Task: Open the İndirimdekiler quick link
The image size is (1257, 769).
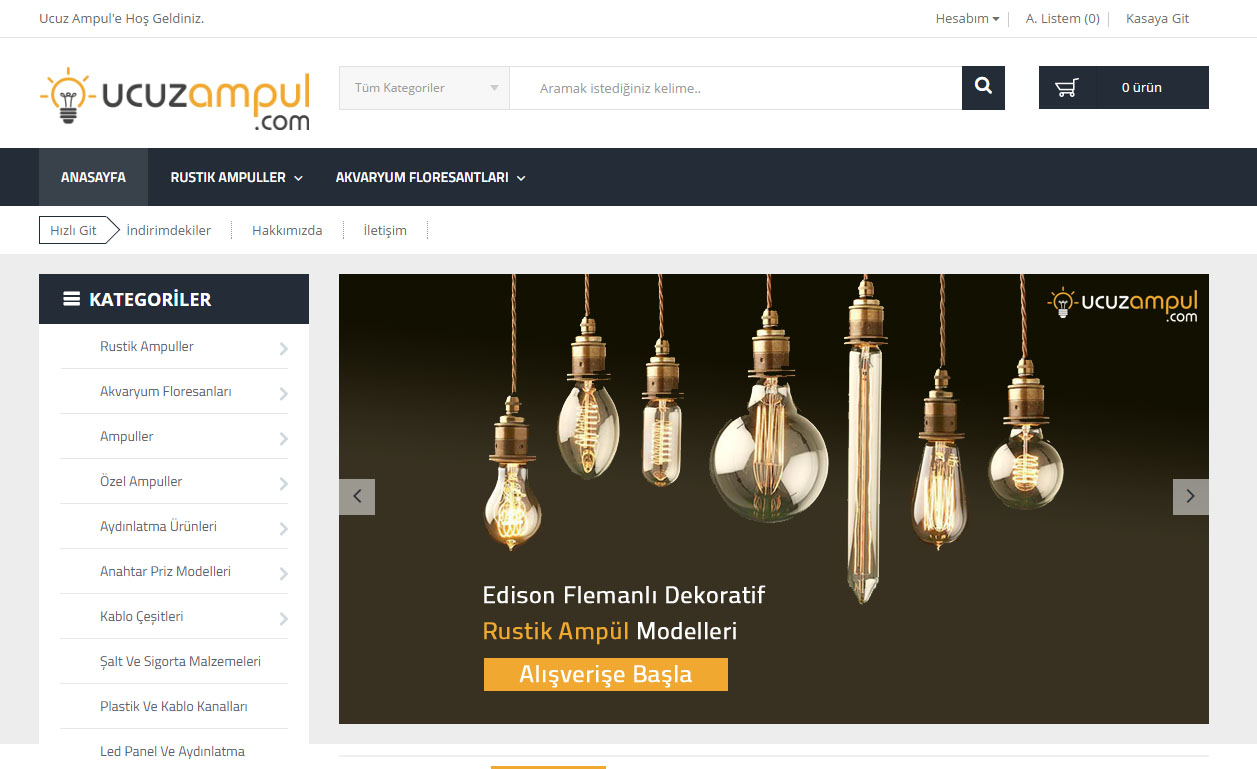Action: click(169, 230)
